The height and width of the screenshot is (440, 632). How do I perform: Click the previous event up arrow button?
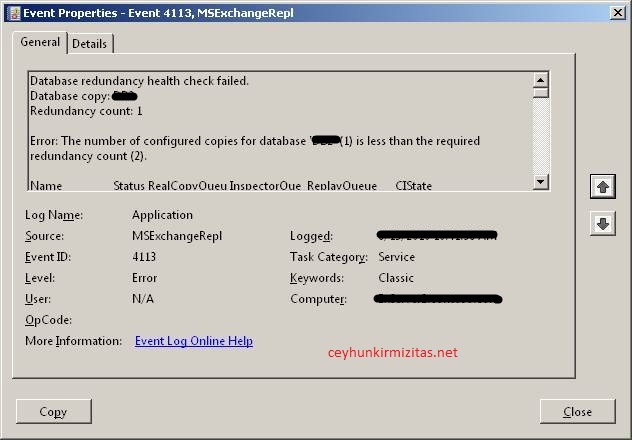pyautogui.click(x=602, y=187)
